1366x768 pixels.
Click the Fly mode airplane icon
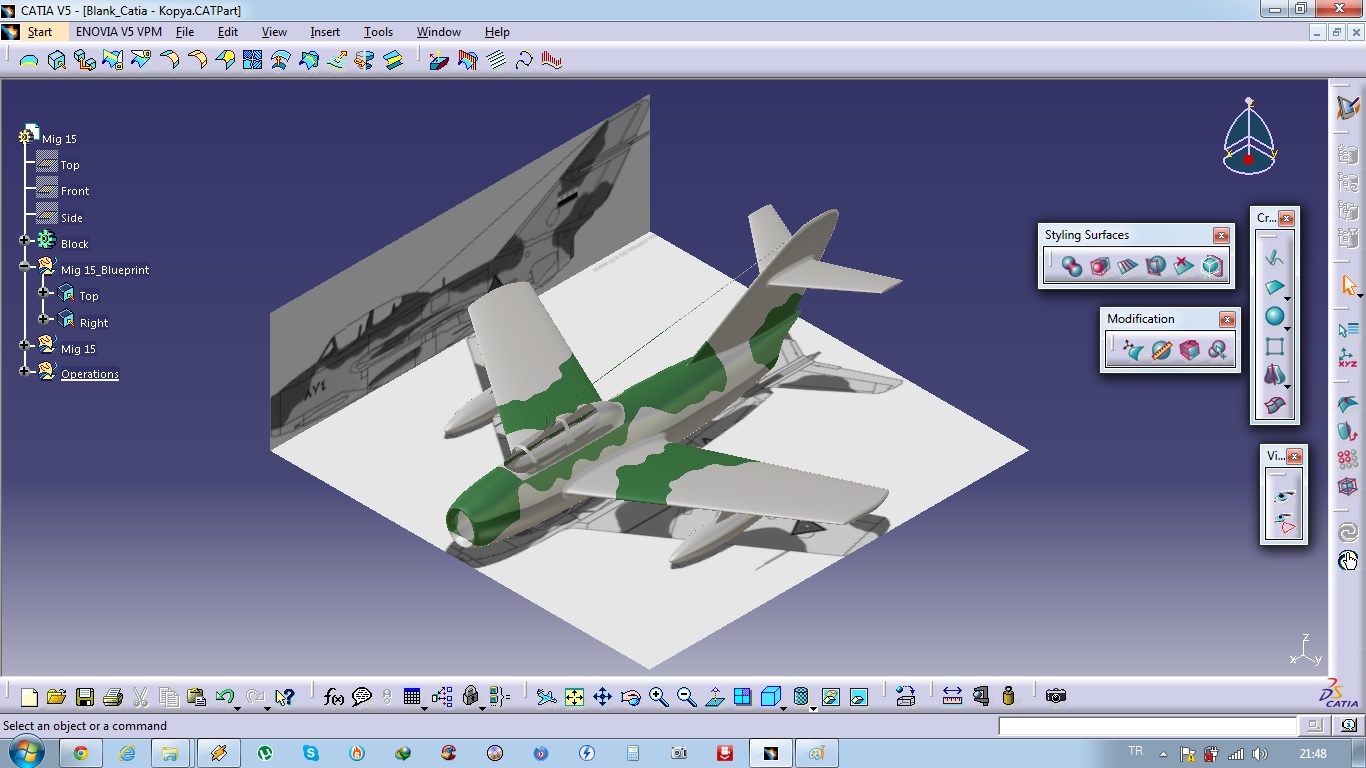[x=546, y=697]
